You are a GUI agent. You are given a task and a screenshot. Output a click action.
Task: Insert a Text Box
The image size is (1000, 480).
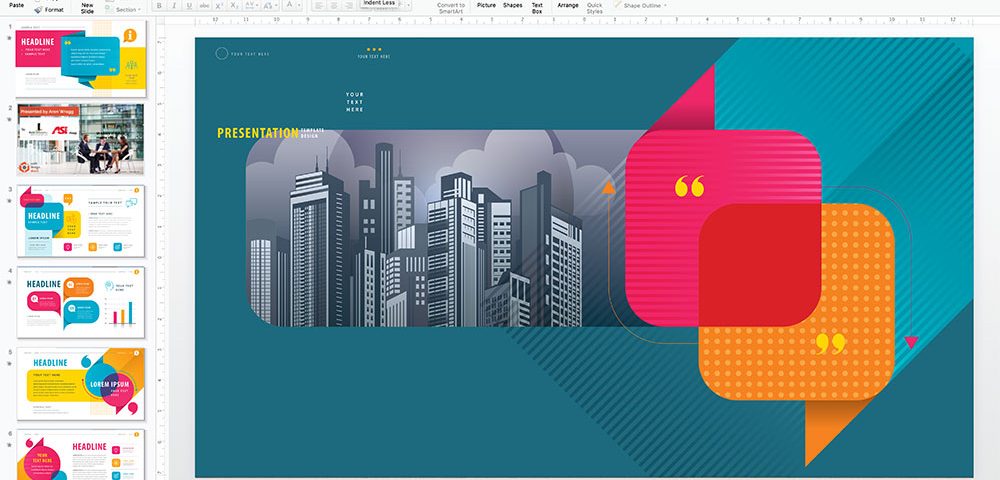tap(537, 7)
